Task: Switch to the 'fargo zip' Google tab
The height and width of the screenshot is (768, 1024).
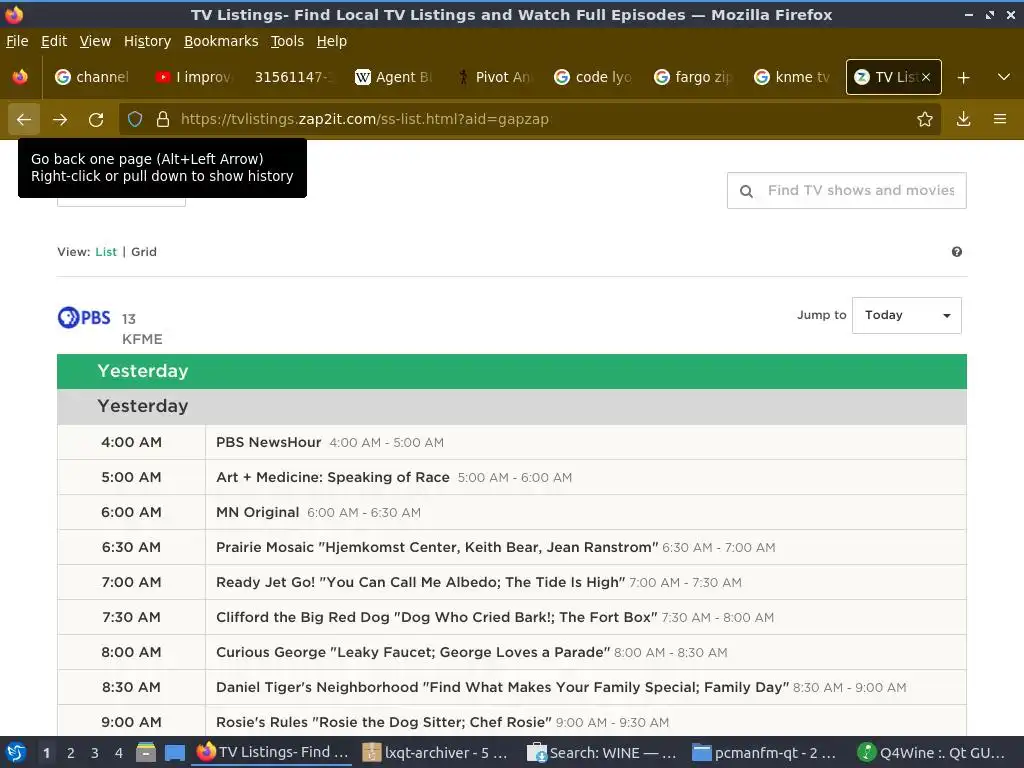Action: coord(693,77)
